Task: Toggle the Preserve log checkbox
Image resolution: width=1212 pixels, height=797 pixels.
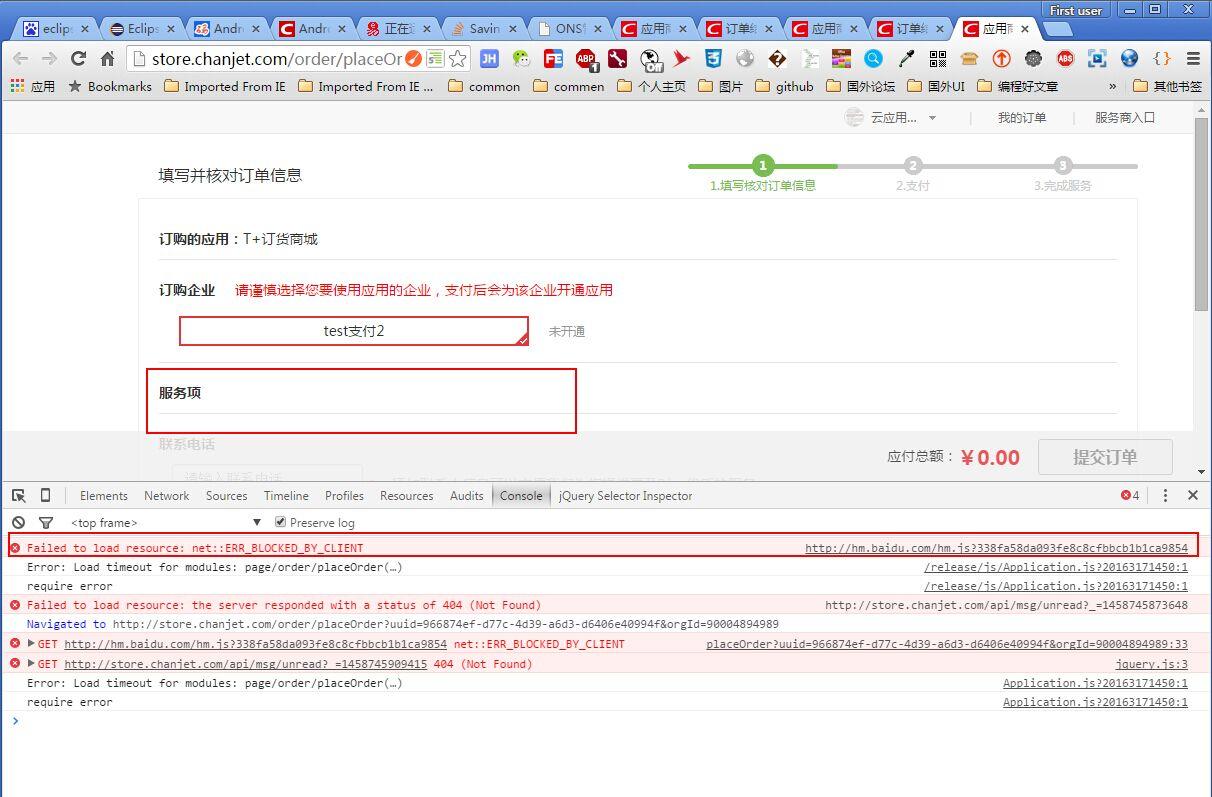Action: pyautogui.click(x=281, y=522)
